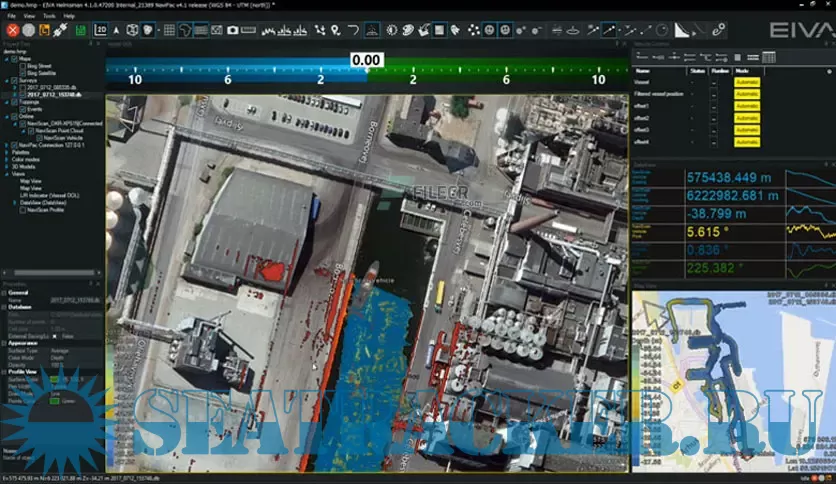Click the Automatic button for Vessel row
Image resolution: width=836 pixels, height=484 pixels.
pyautogui.click(x=747, y=83)
